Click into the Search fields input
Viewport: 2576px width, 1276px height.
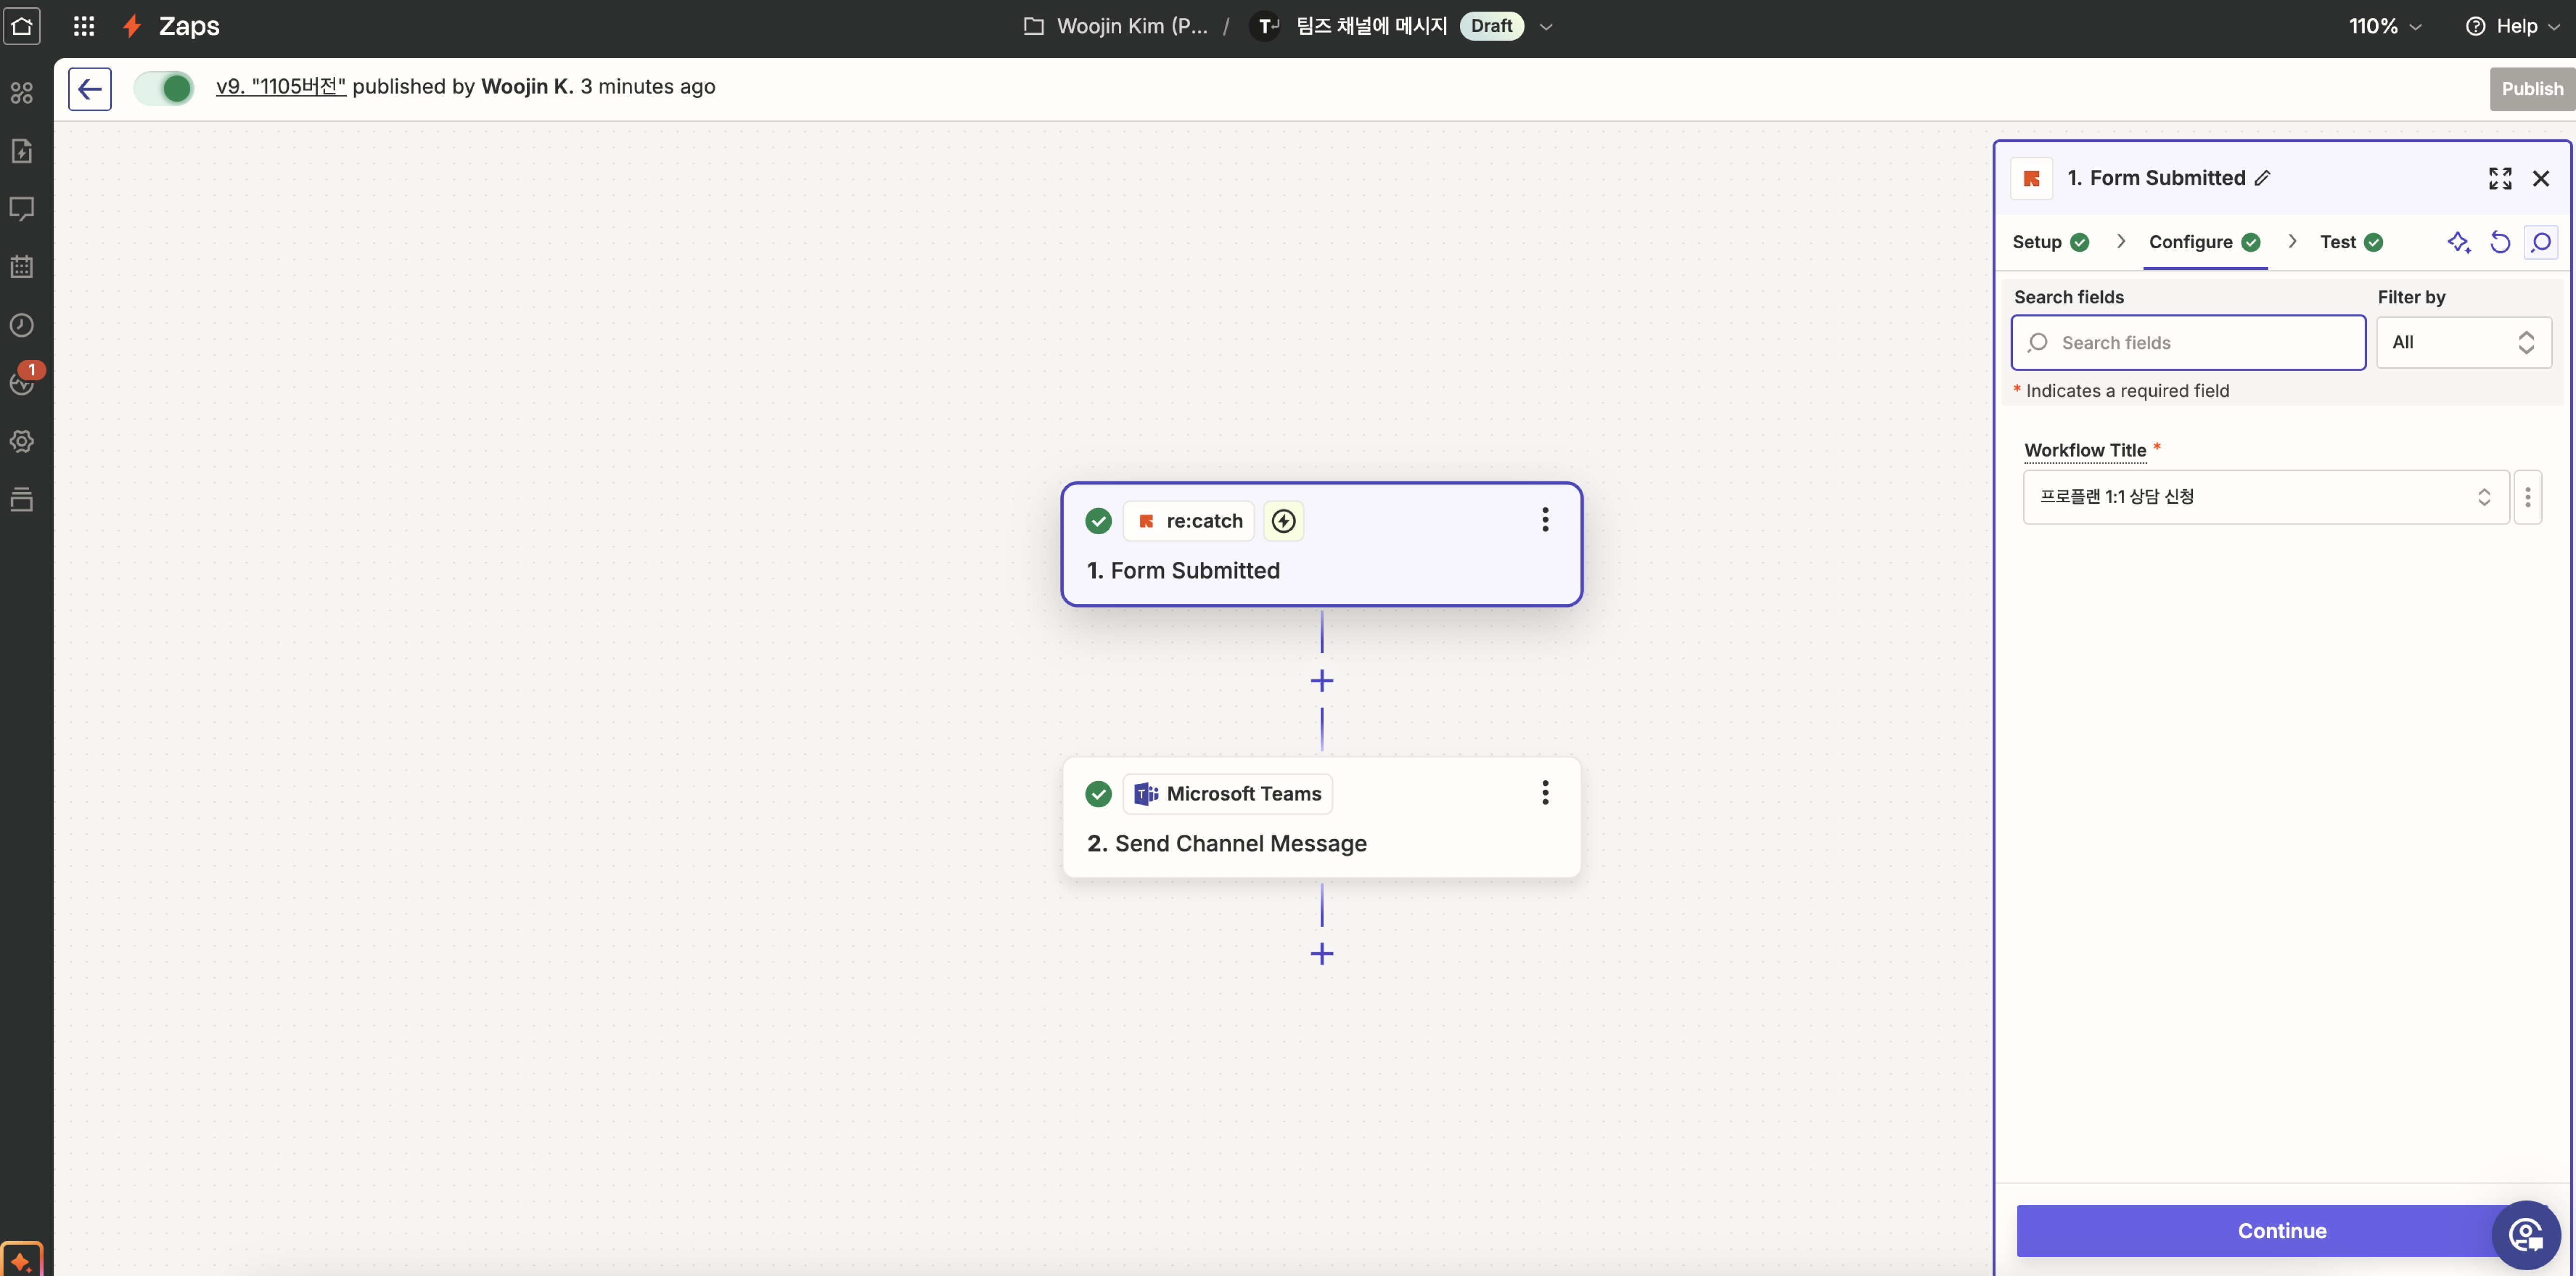(2200, 343)
